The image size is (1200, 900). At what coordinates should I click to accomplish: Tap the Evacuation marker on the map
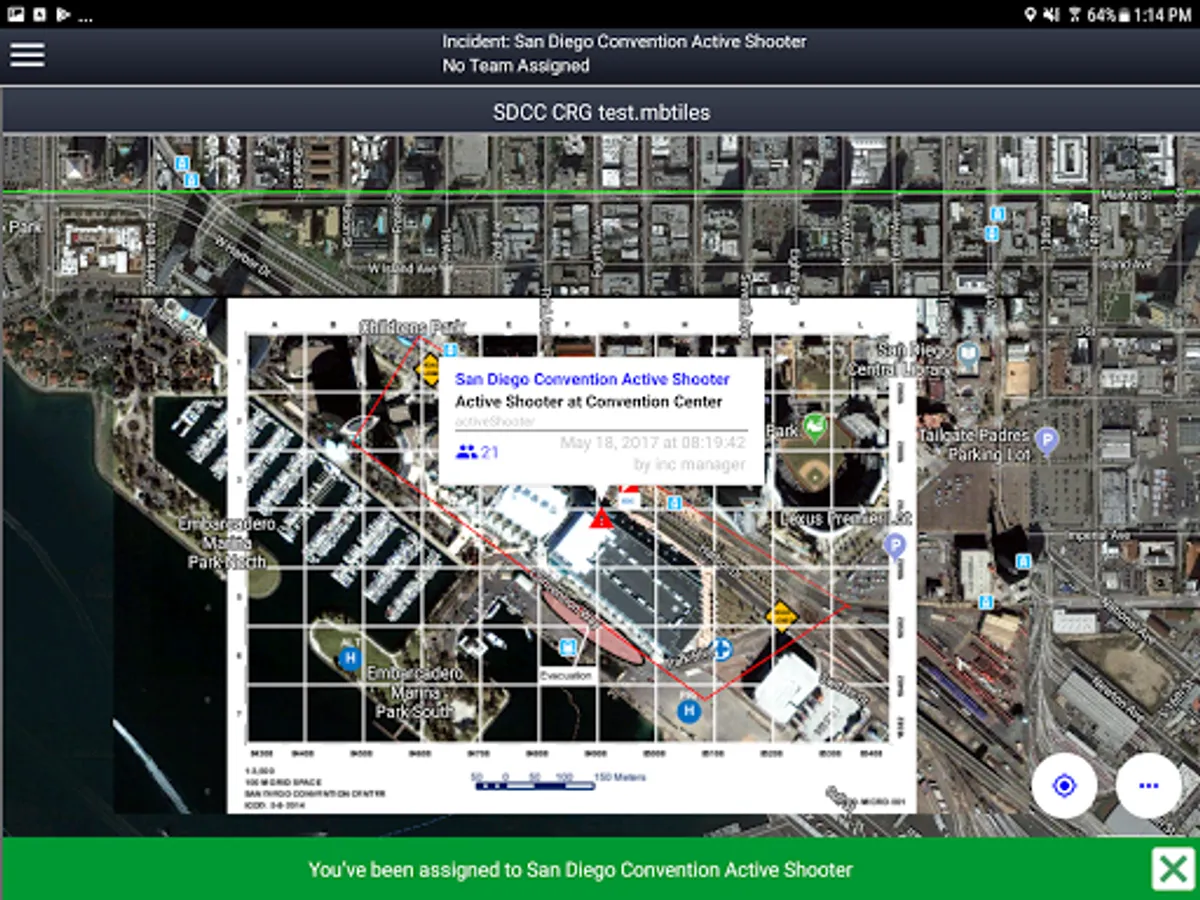pyautogui.click(x=568, y=648)
